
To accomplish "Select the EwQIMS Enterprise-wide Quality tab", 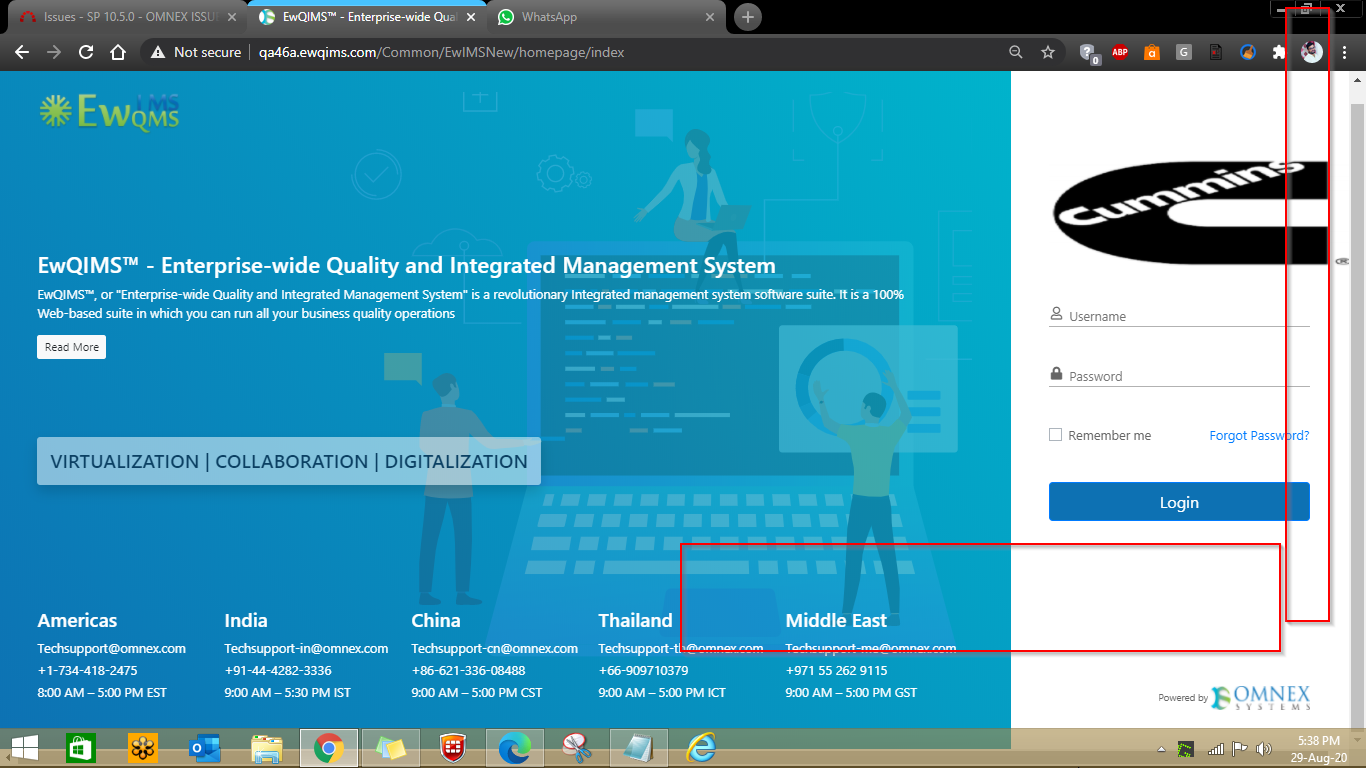I will pyautogui.click(x=367, y=17).
